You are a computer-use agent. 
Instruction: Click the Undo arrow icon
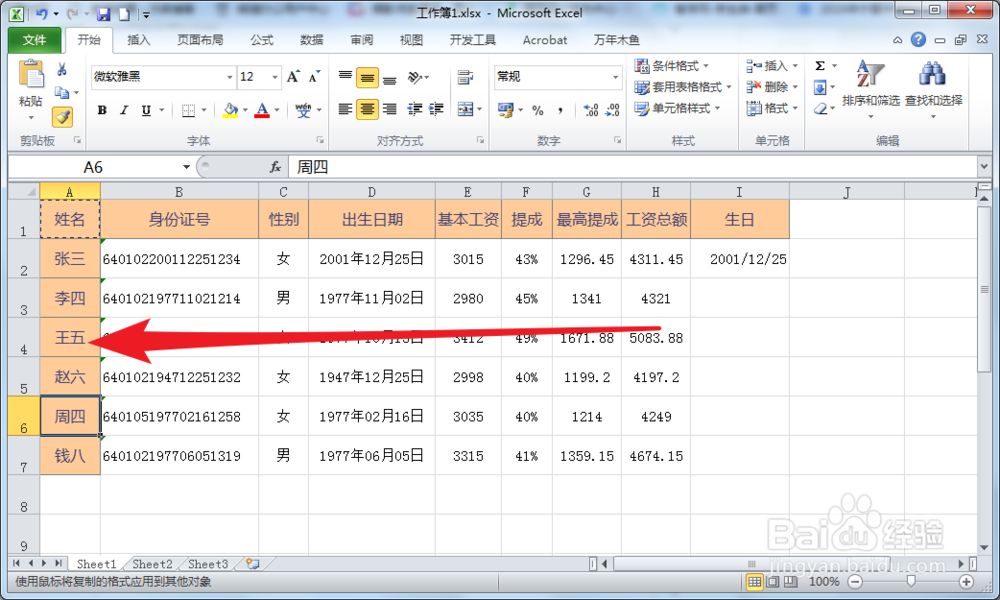click(x=41, y=13)
